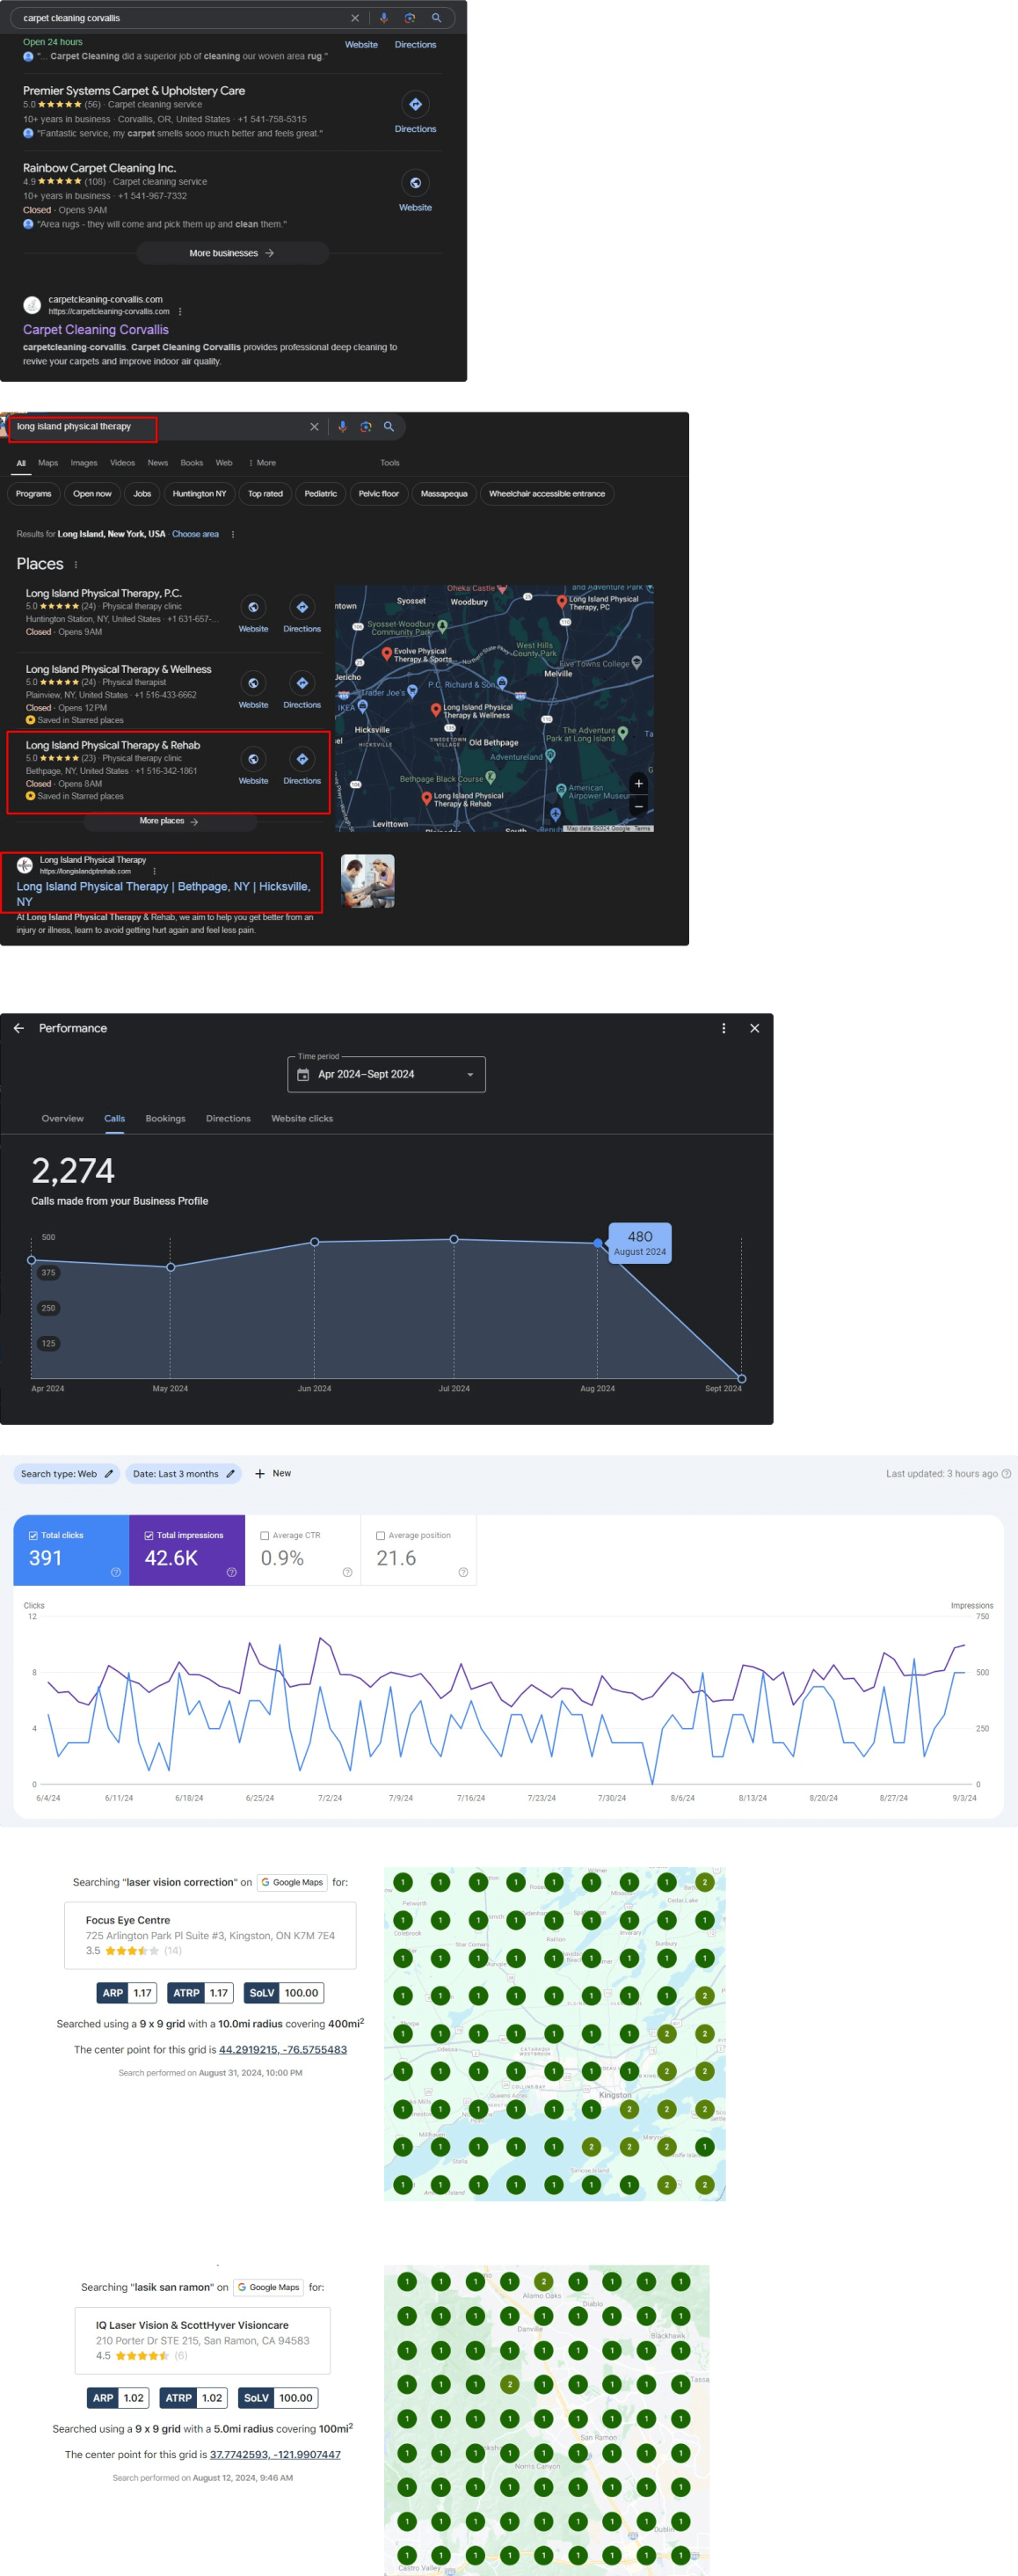The image size is (1018, 2576).
Task: Click More businesses button
Action: (232, 253)
